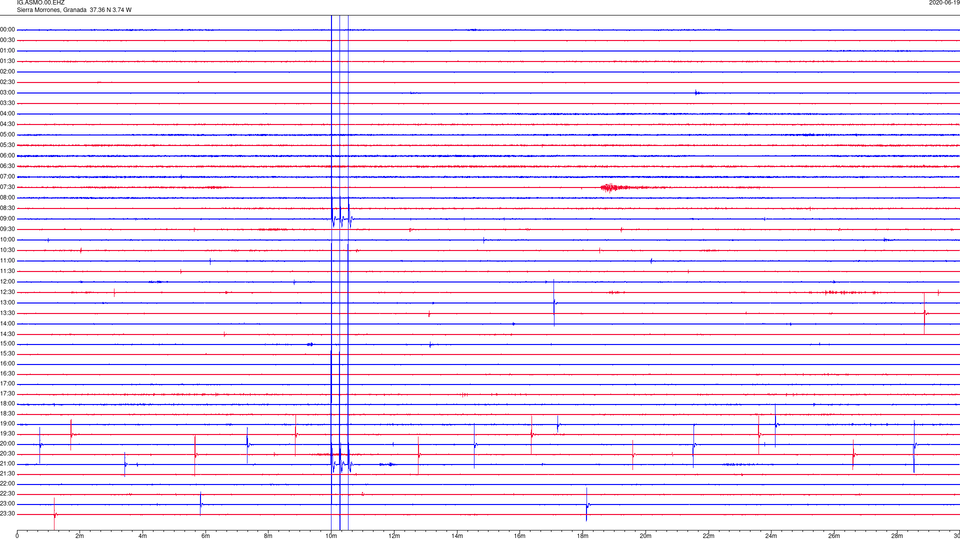Select the 00:30 trace time label
The width and height of the screenshot is (960, 540).
pyautogui.click(x=7, y=40)
